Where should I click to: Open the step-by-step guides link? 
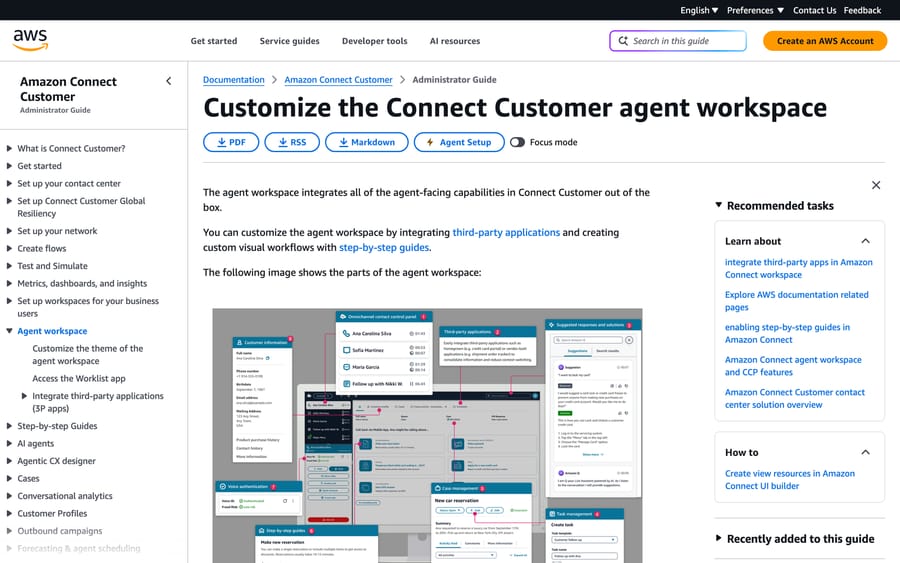(384, 247)
